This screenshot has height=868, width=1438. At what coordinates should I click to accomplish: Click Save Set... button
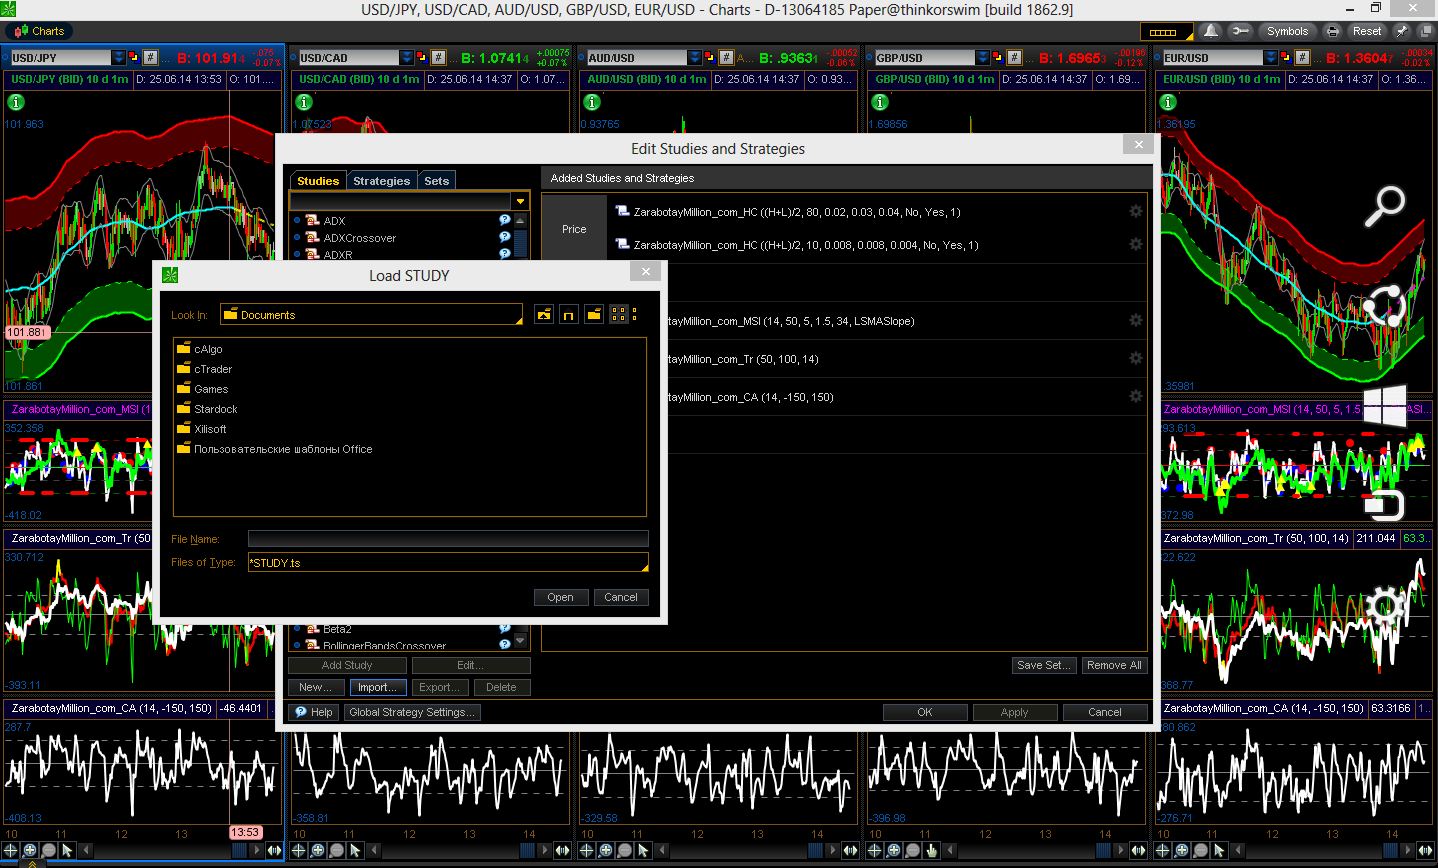(x=1044, y=666)
